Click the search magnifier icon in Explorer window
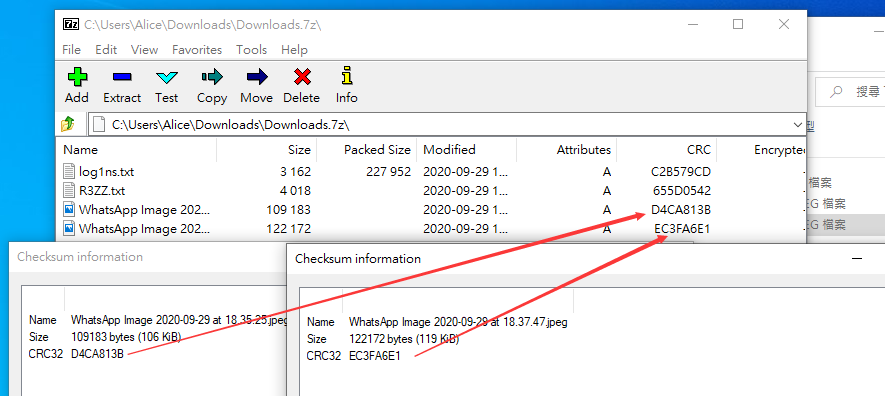Screen dimensions: 885x396 click(x=836, y=92)
